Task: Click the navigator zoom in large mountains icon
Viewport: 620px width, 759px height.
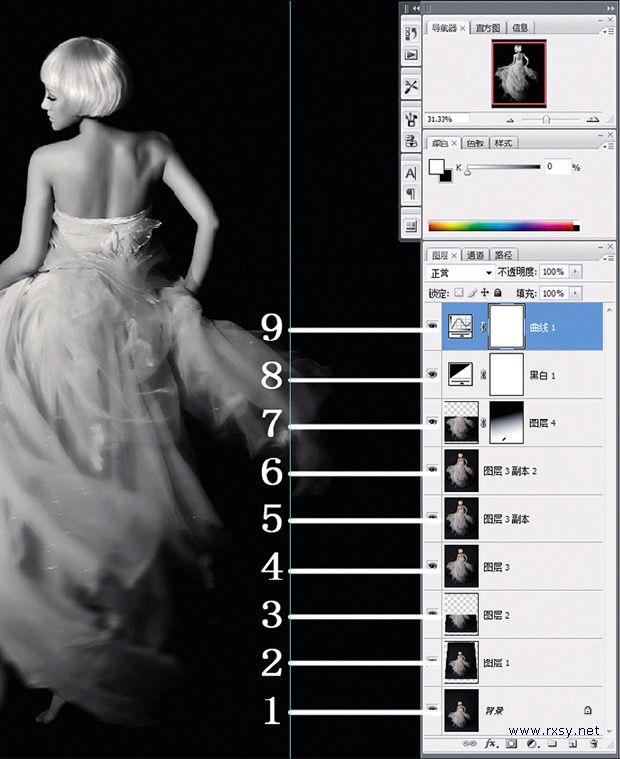Action: 592,119
